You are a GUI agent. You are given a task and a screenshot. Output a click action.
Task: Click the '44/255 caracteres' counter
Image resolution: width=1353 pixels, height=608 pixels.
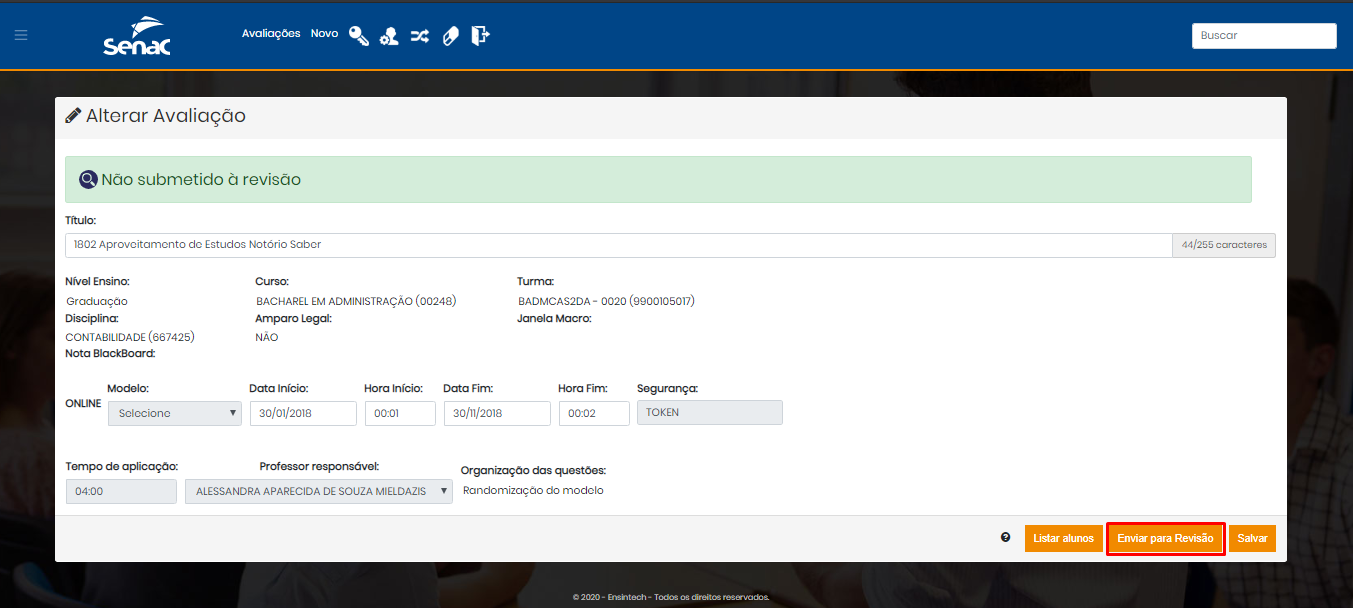pos(1224,245)
